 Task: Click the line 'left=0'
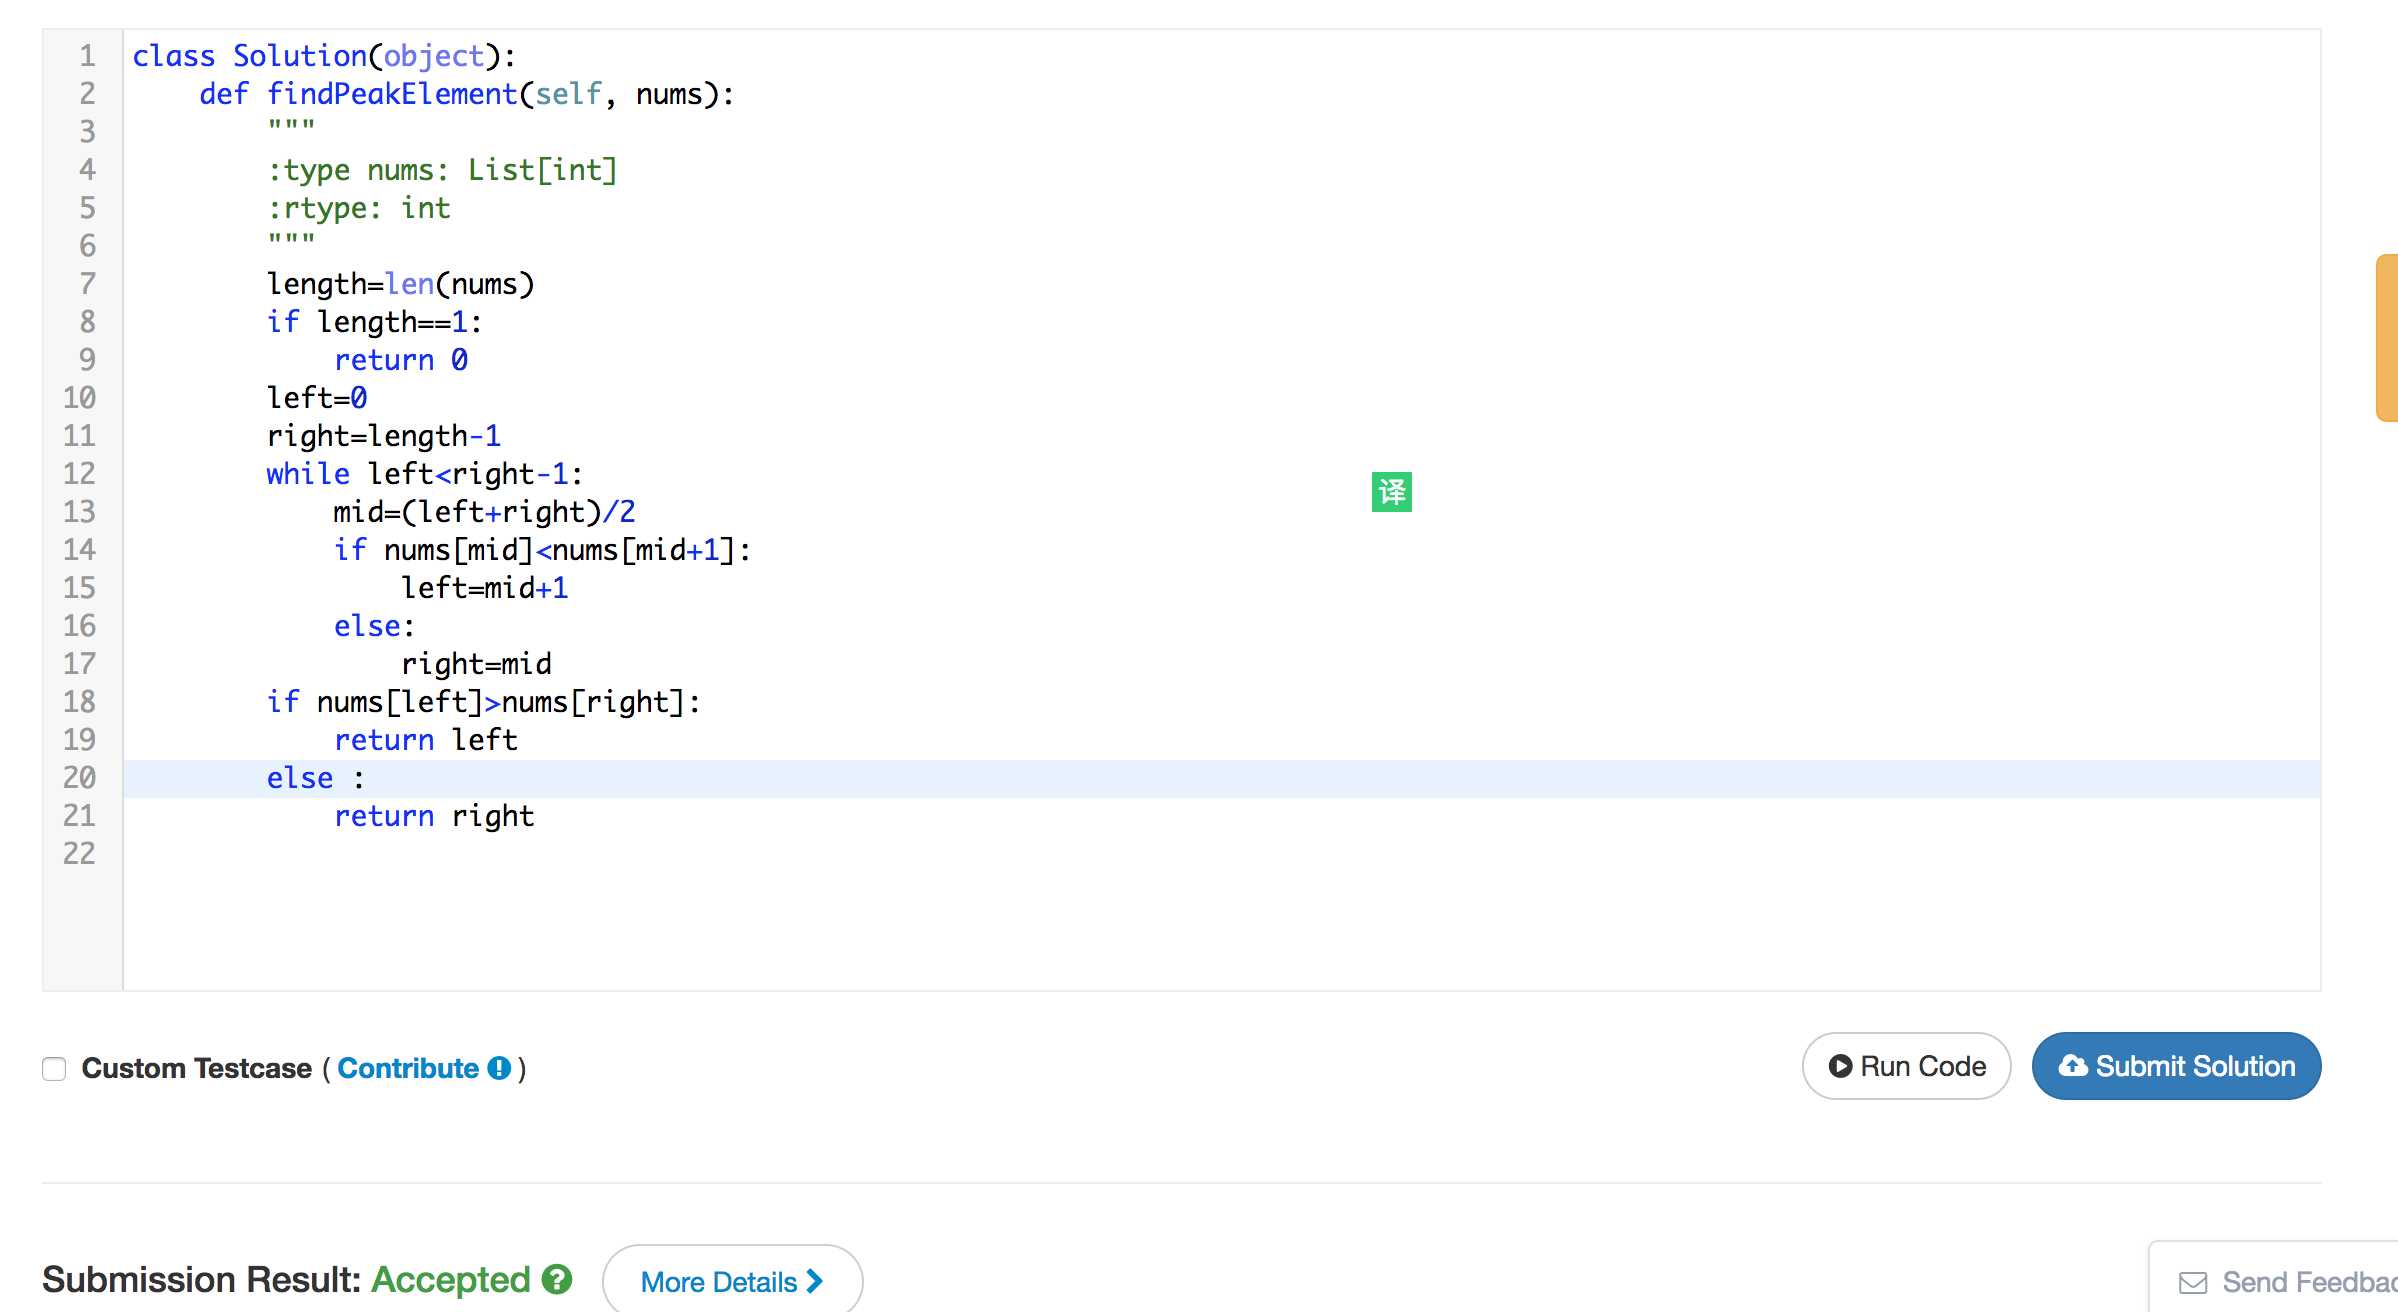316,398
